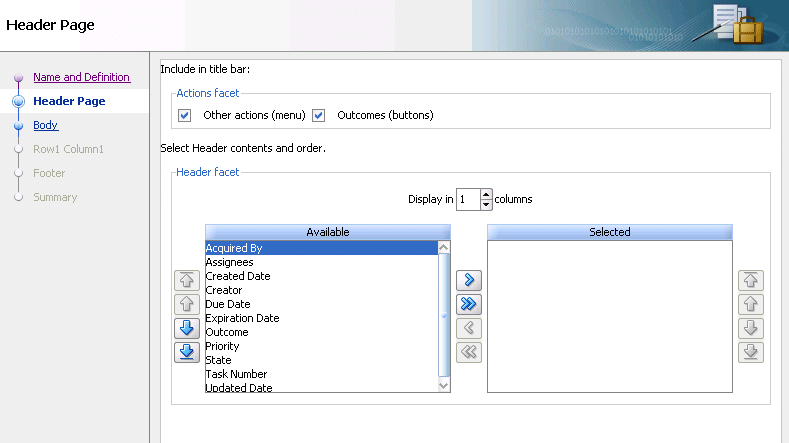The image size is (789, 443).
Task: Select Due Date in Available list
Action: 322,304
